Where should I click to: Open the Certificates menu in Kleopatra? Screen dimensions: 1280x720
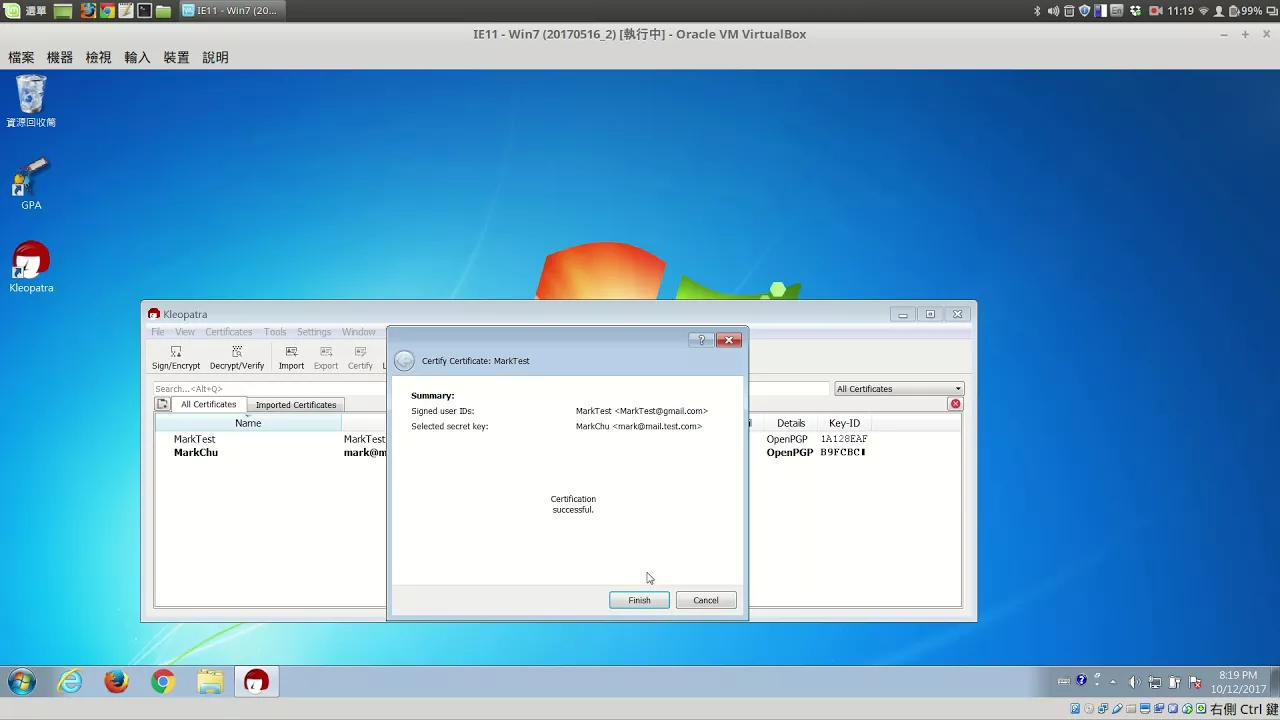coord(229,332)
